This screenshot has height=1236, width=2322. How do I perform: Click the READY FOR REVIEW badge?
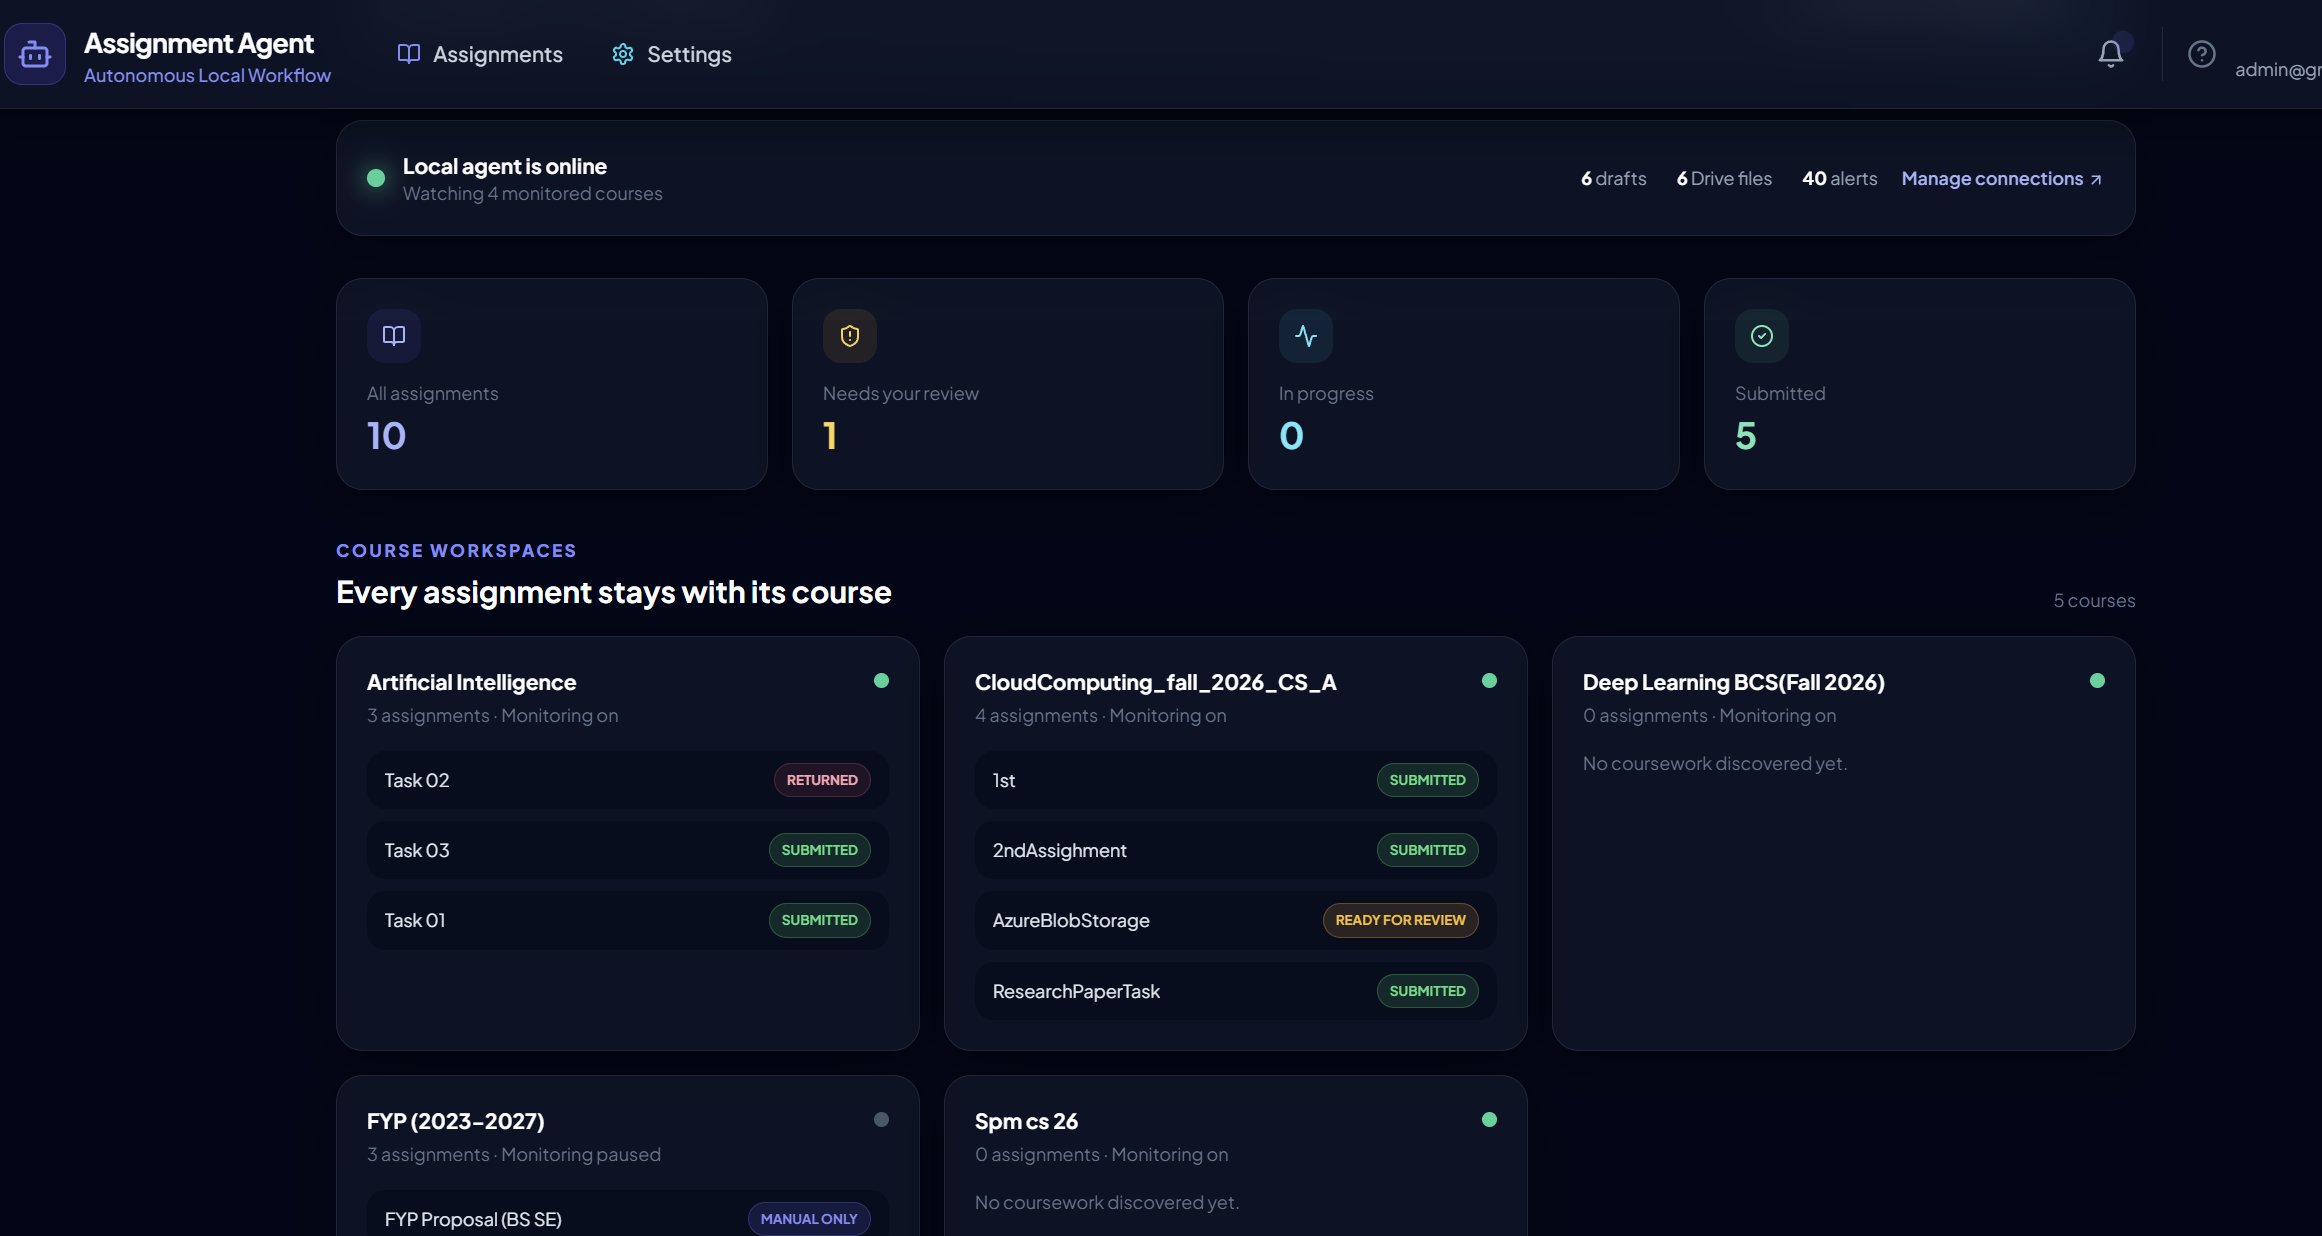tap(1400, 920)
